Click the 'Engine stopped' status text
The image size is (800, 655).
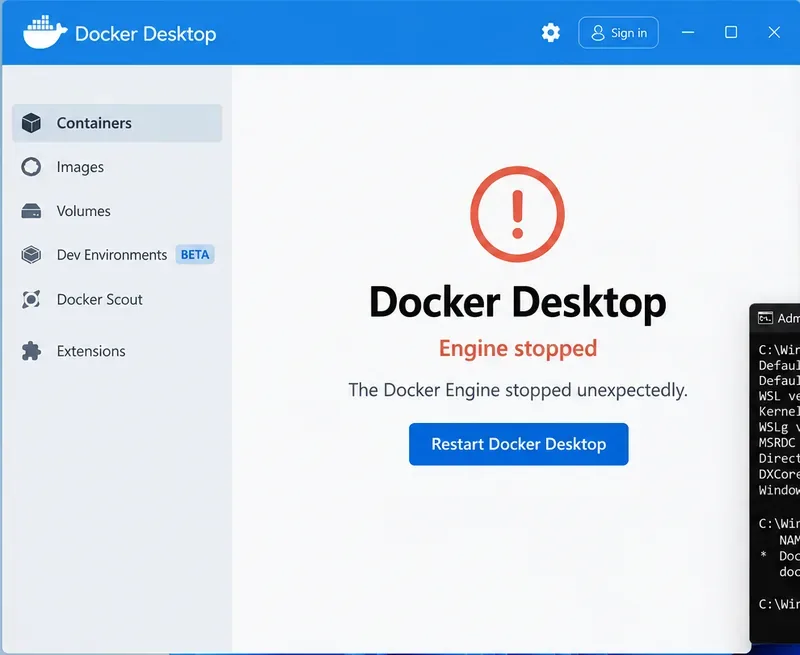click(518, 348)
